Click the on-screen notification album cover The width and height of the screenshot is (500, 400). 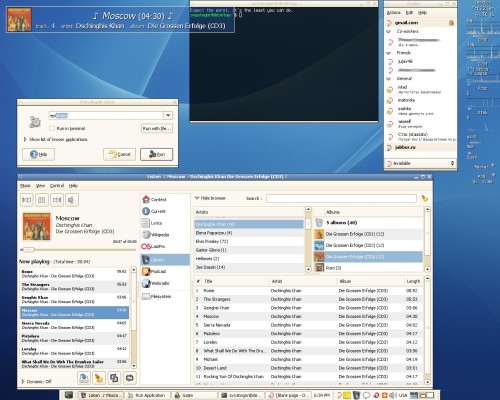19,19
